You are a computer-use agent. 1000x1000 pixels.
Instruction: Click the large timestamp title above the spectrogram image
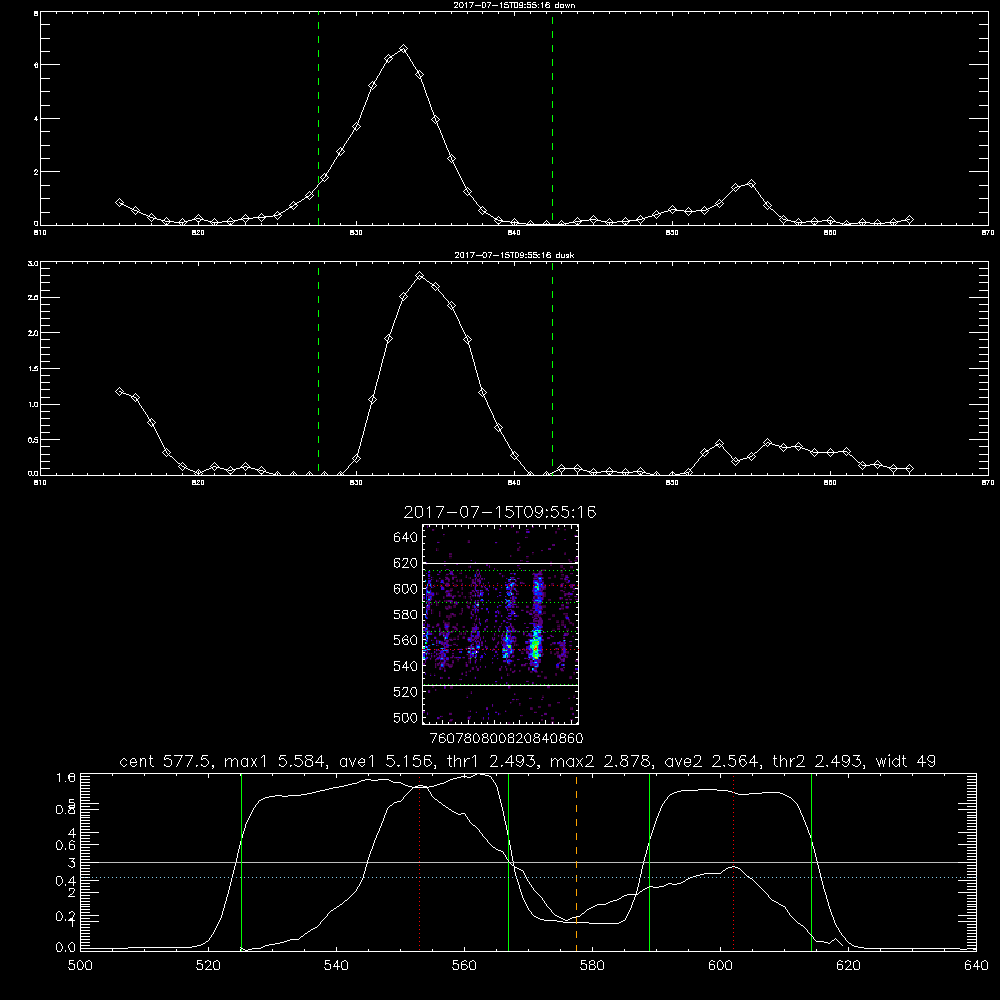pyautogui.click(x=500, y=512)
